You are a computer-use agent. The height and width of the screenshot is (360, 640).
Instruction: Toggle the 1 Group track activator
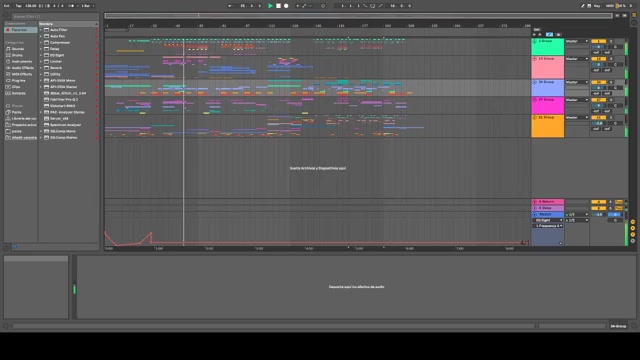pos(598,41)
